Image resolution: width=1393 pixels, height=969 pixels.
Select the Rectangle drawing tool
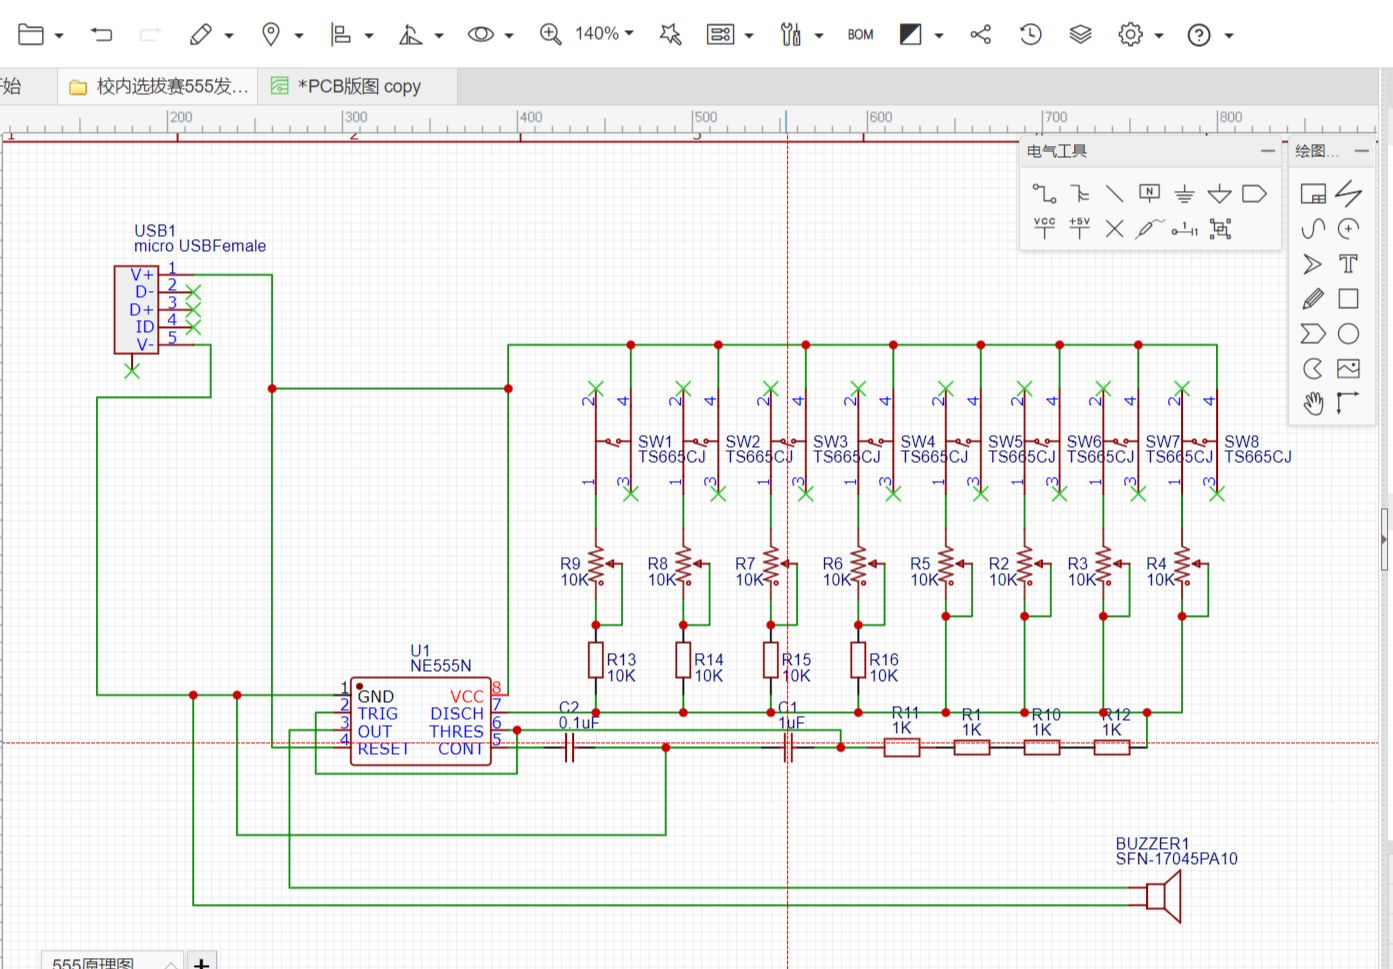point(1348,298)
